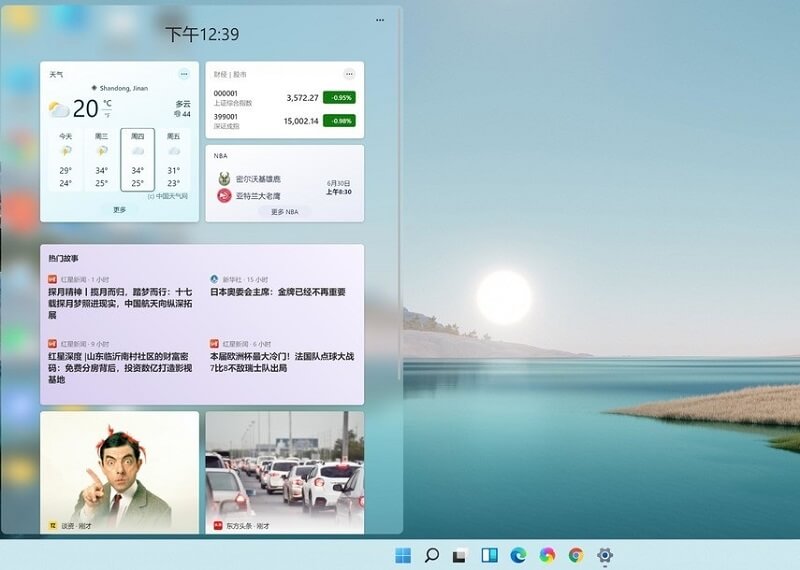Open traffic jam news card thumbnail
The width and height of the screenshot is (800, 570).
tap(285, 473)
